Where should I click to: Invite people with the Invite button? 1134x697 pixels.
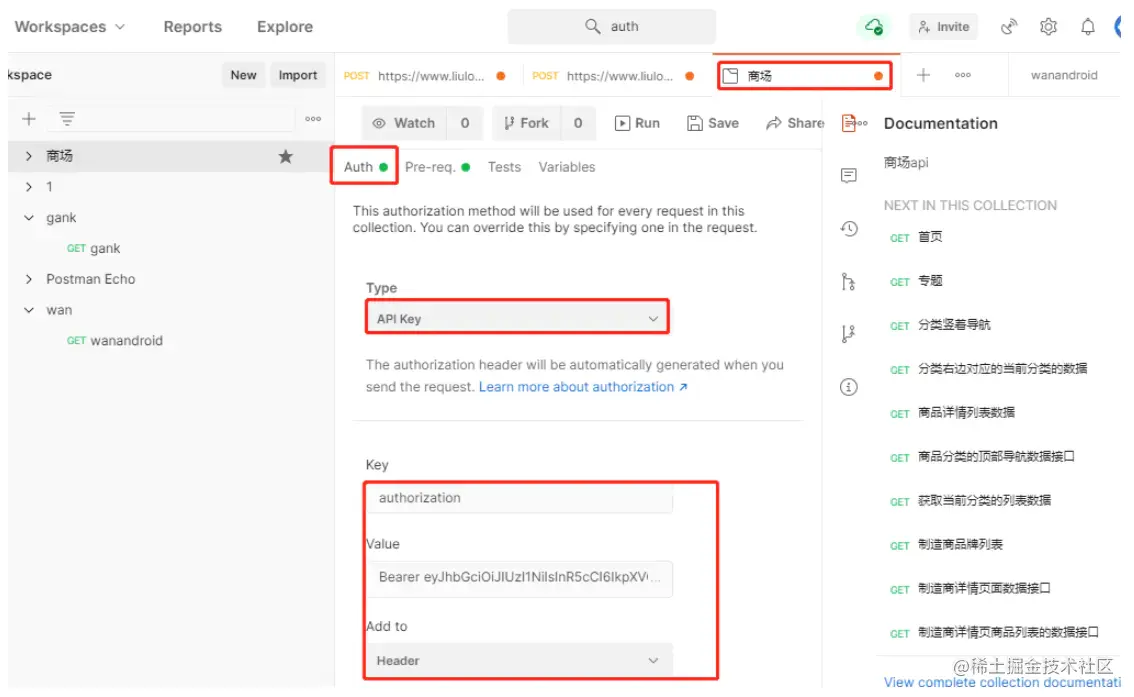[944, 27]
